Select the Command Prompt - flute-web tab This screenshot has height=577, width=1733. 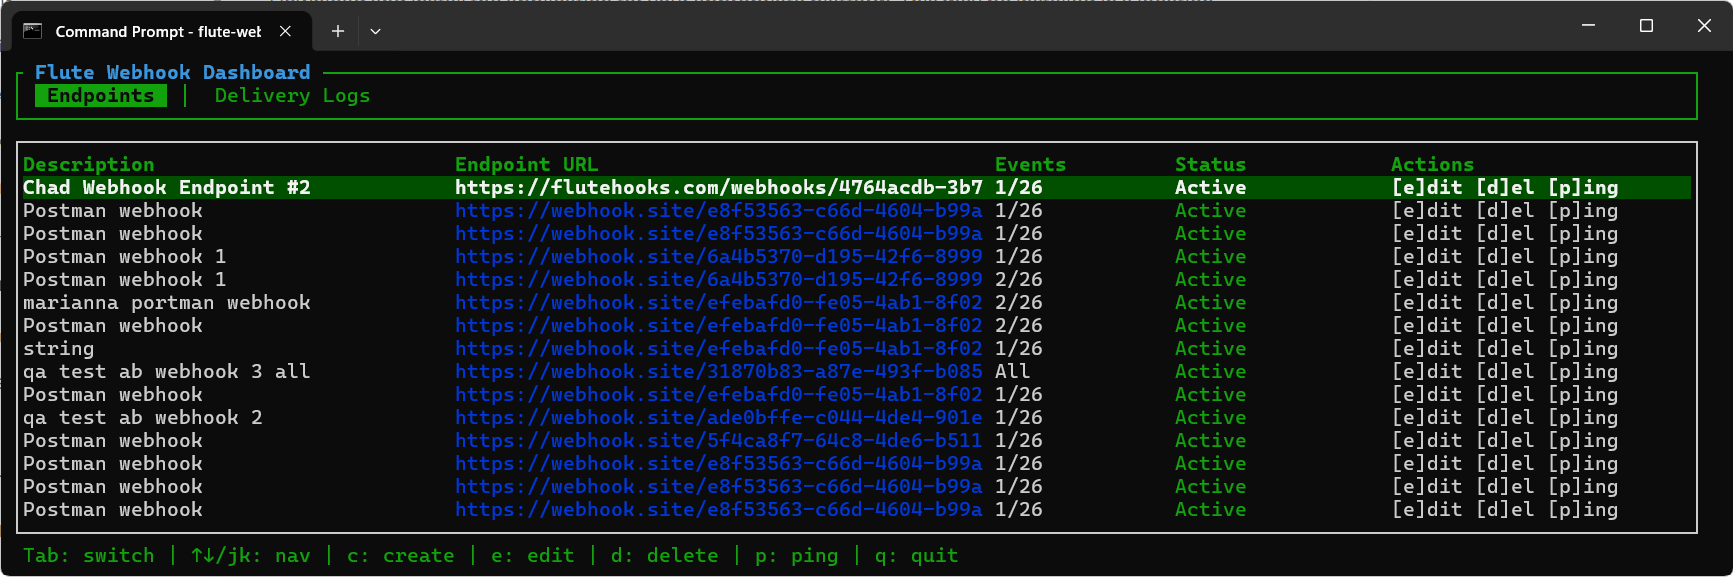click(x=162, y=31)
